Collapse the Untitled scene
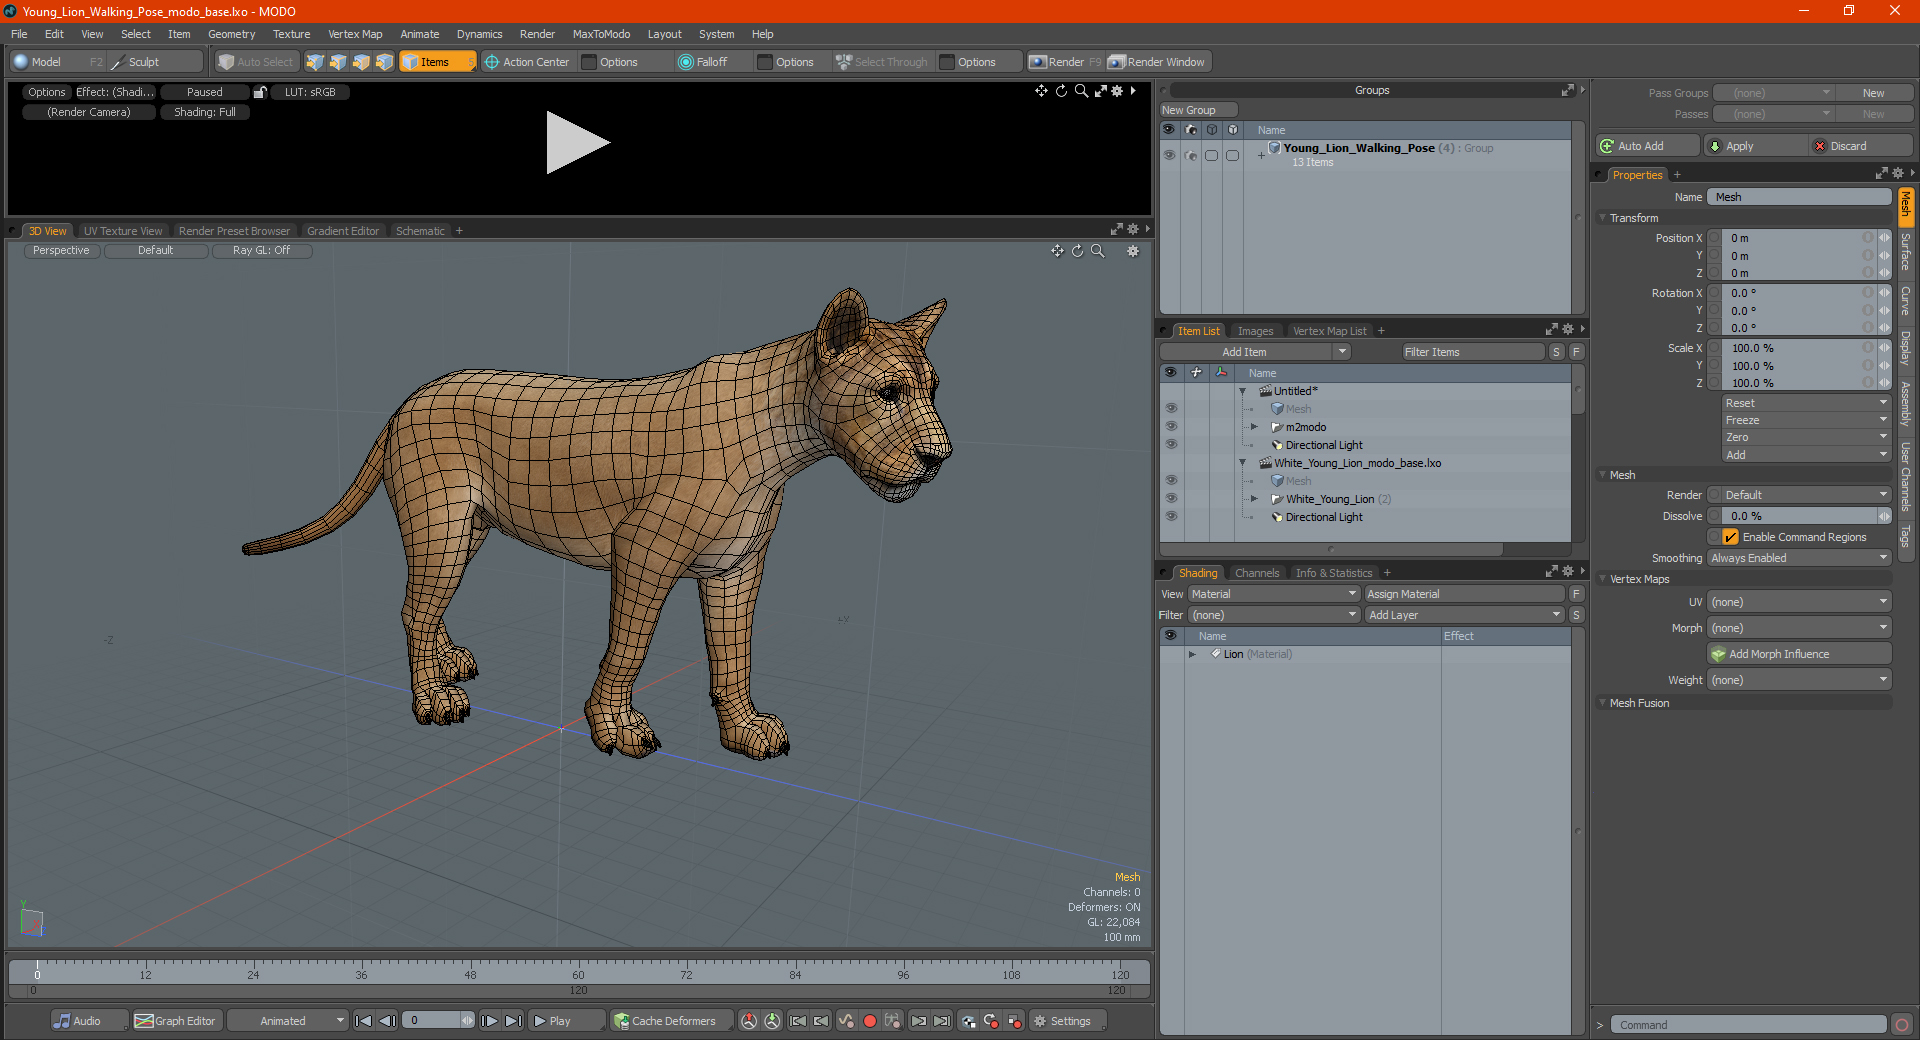 (1243, 391)
